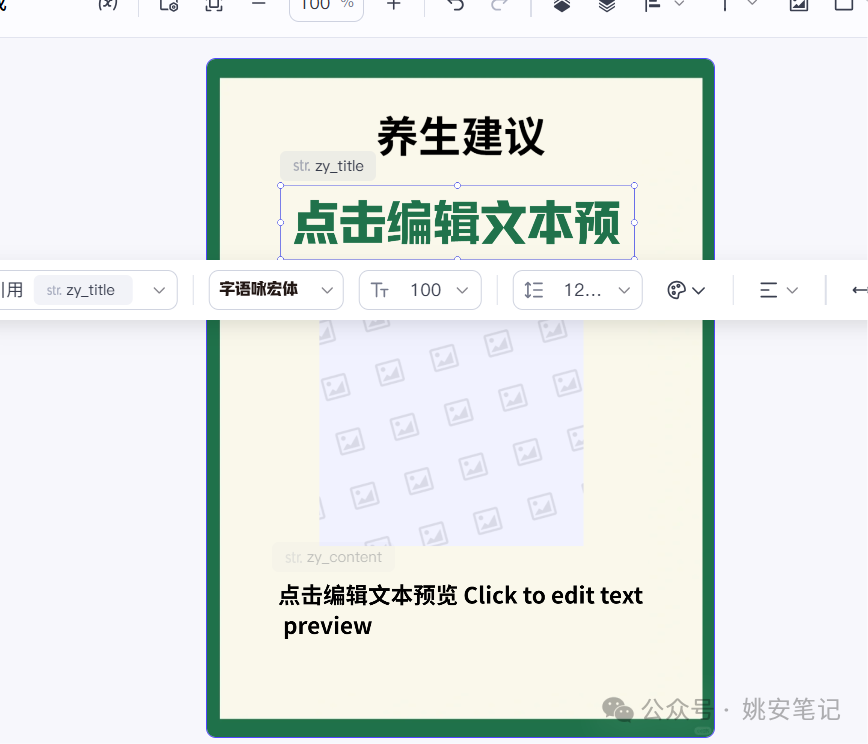Click the font size Tт icon
This screenshot has width=868, height=744.
[x=380, y=290]
